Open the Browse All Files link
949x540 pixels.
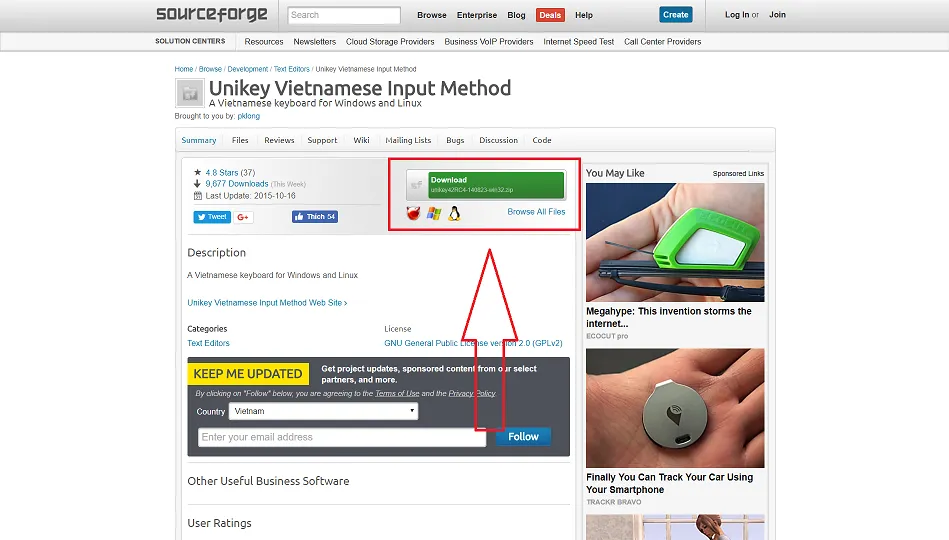[536, 212]
